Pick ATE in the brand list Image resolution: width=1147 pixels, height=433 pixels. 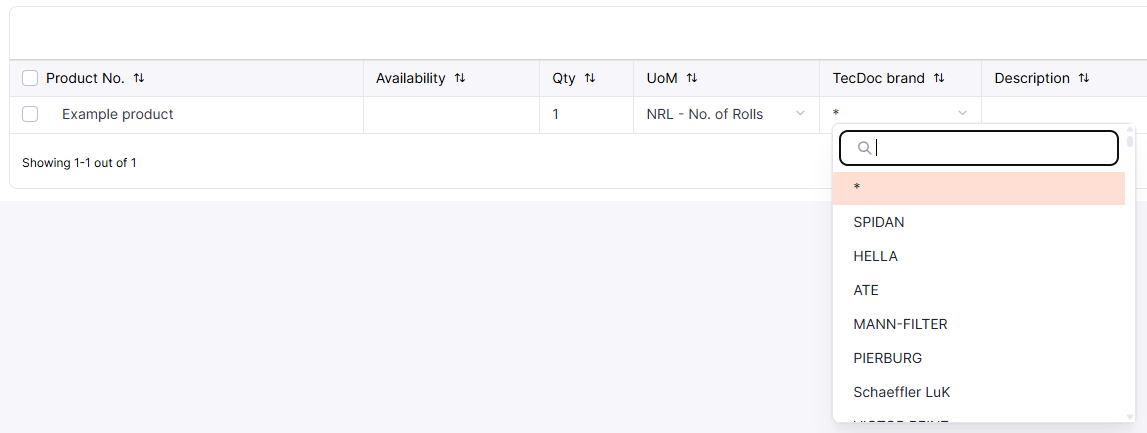click(866, 290)
